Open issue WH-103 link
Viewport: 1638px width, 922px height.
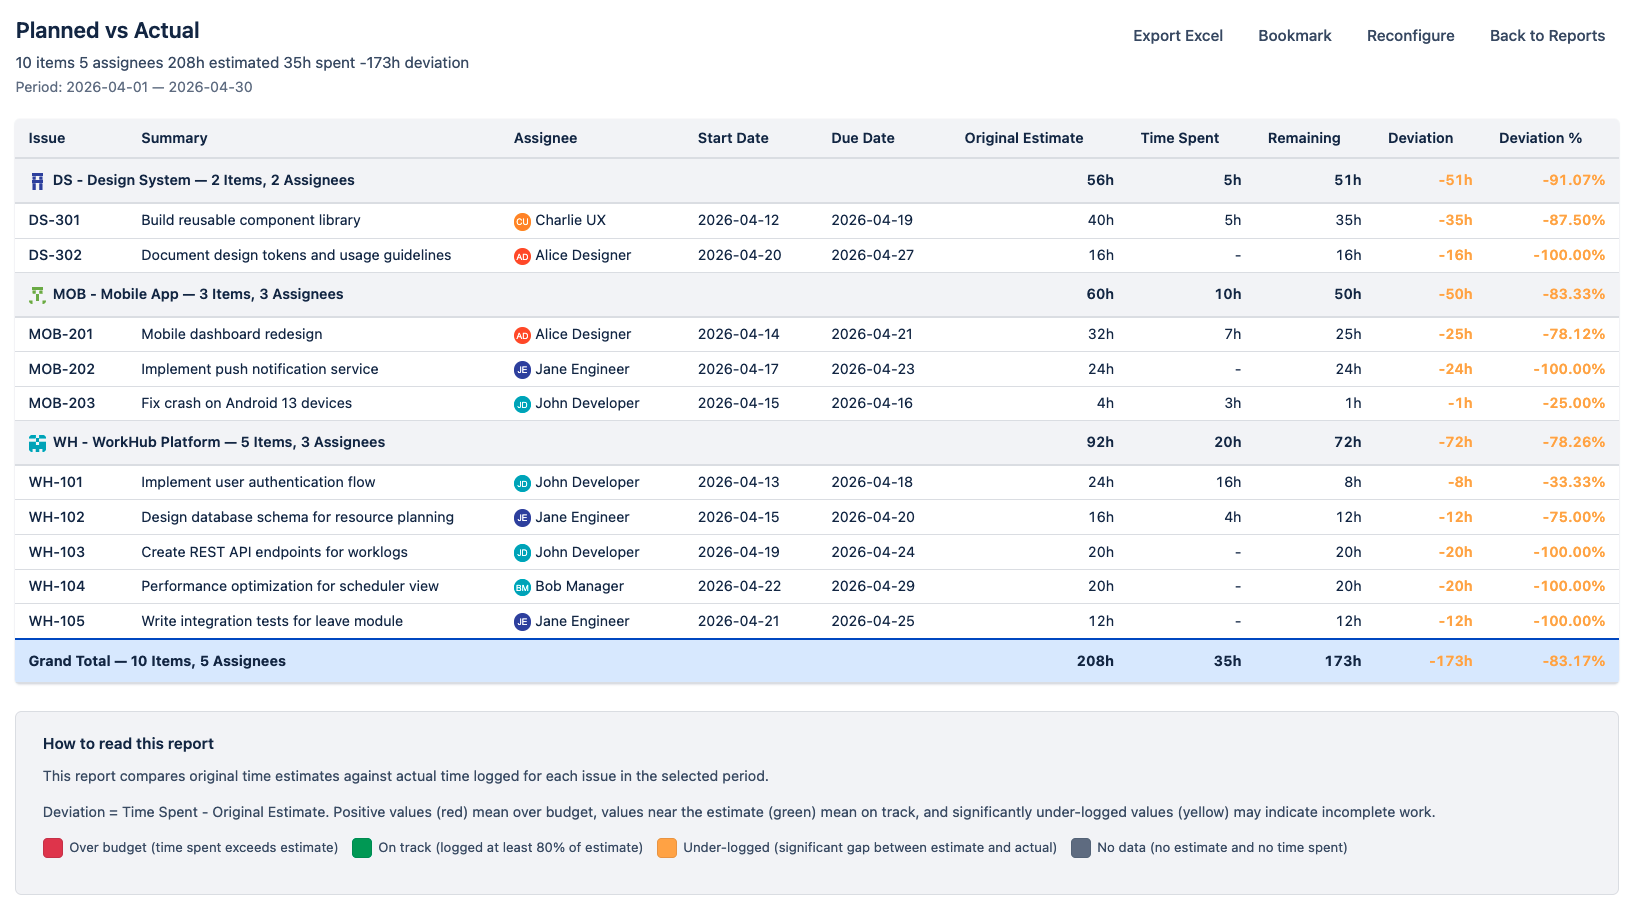pos(57,552)
